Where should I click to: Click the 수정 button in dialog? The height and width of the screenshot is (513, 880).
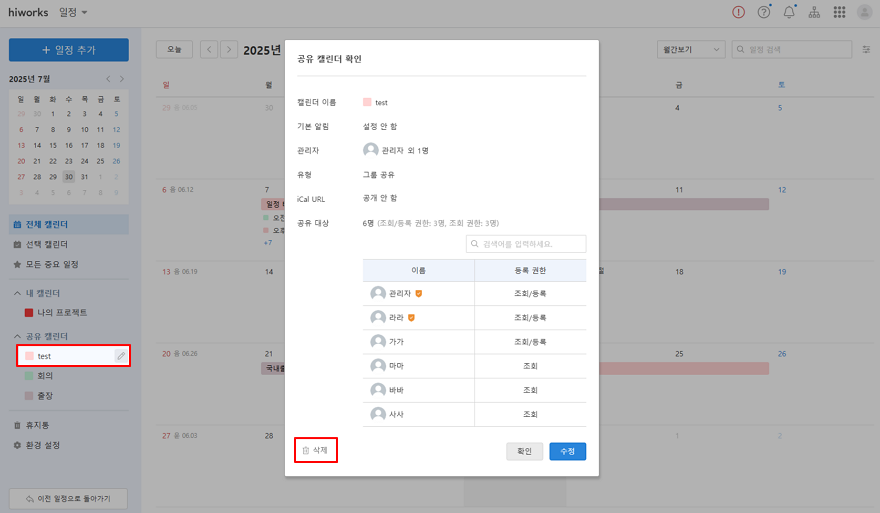point(567,451)
